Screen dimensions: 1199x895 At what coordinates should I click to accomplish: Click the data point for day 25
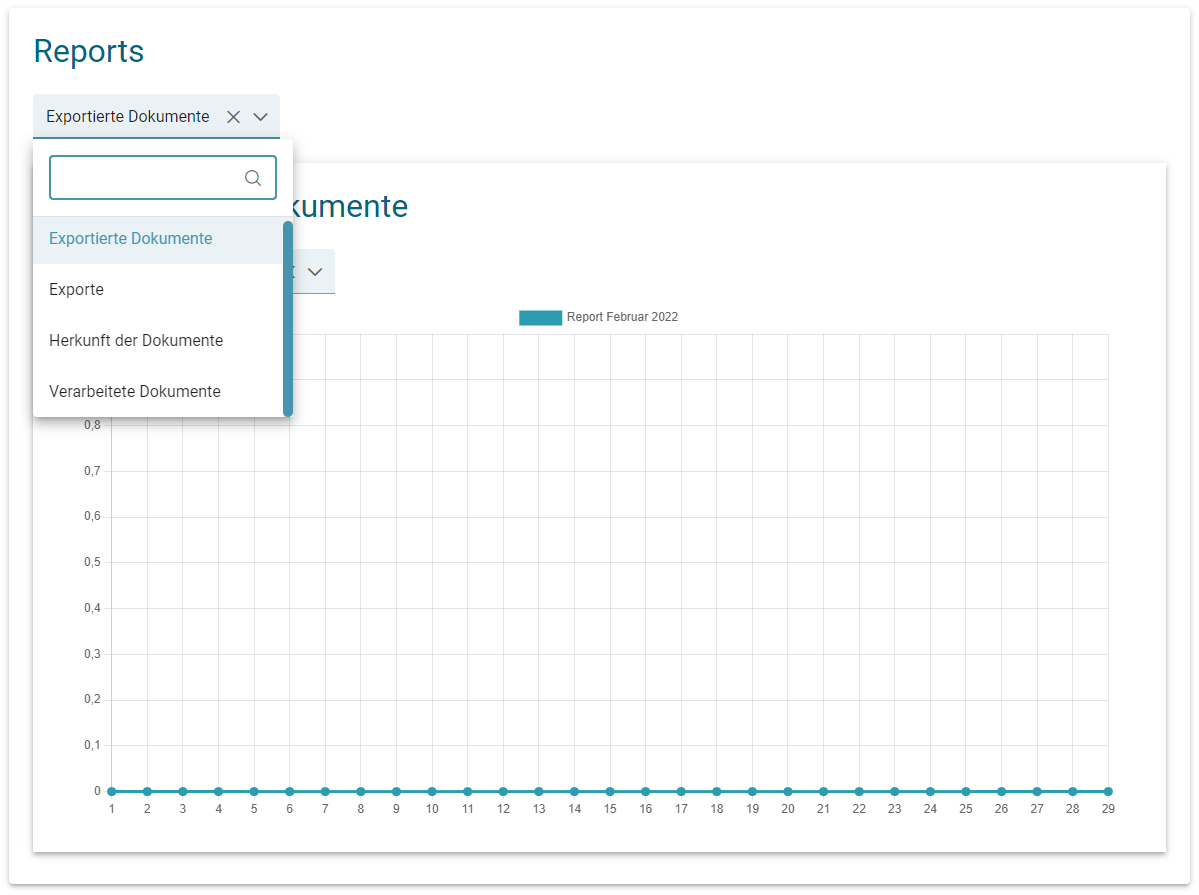(966, 791)
